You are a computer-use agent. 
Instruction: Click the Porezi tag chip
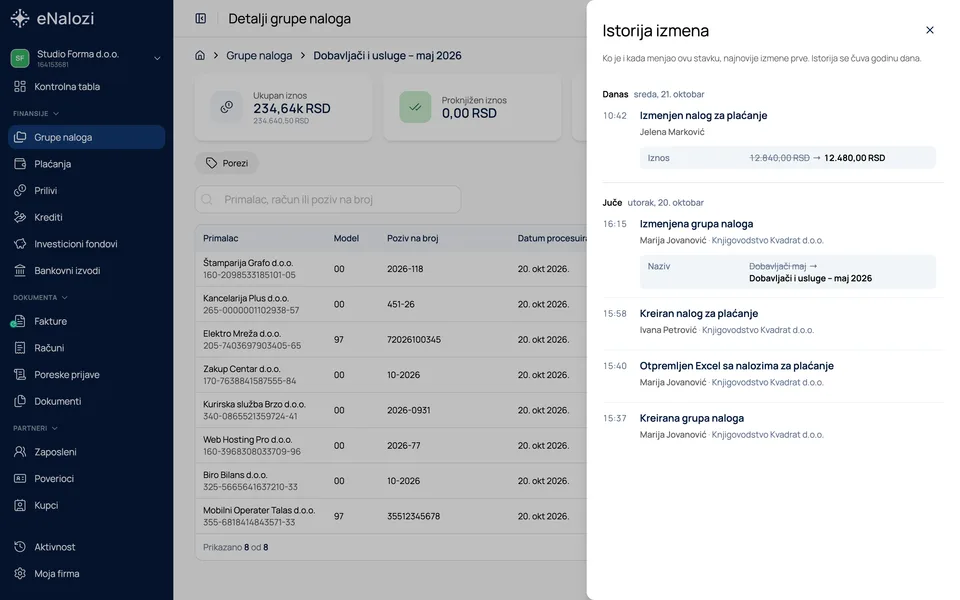click(x=227, y=163)
